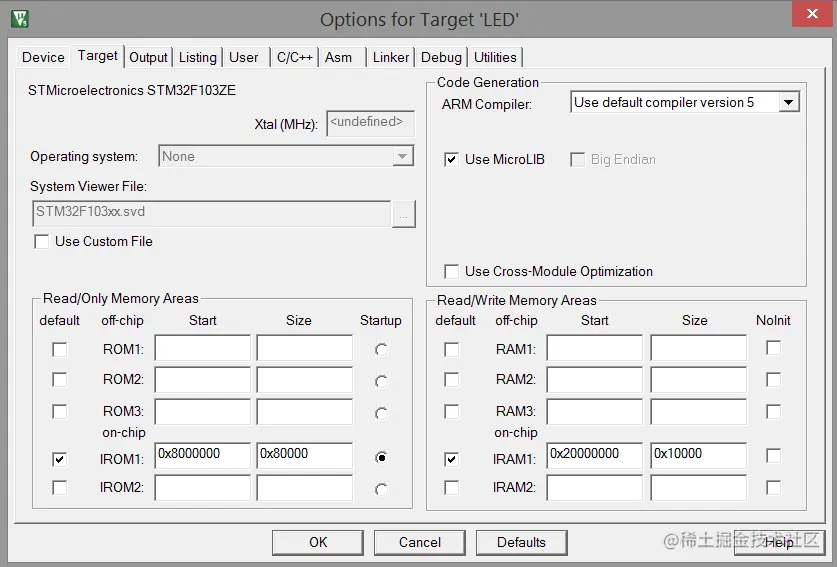The width and height of the screenshot is (837, 567).
Task: Click the IRAM2 Start field
Action: [595, 487]
